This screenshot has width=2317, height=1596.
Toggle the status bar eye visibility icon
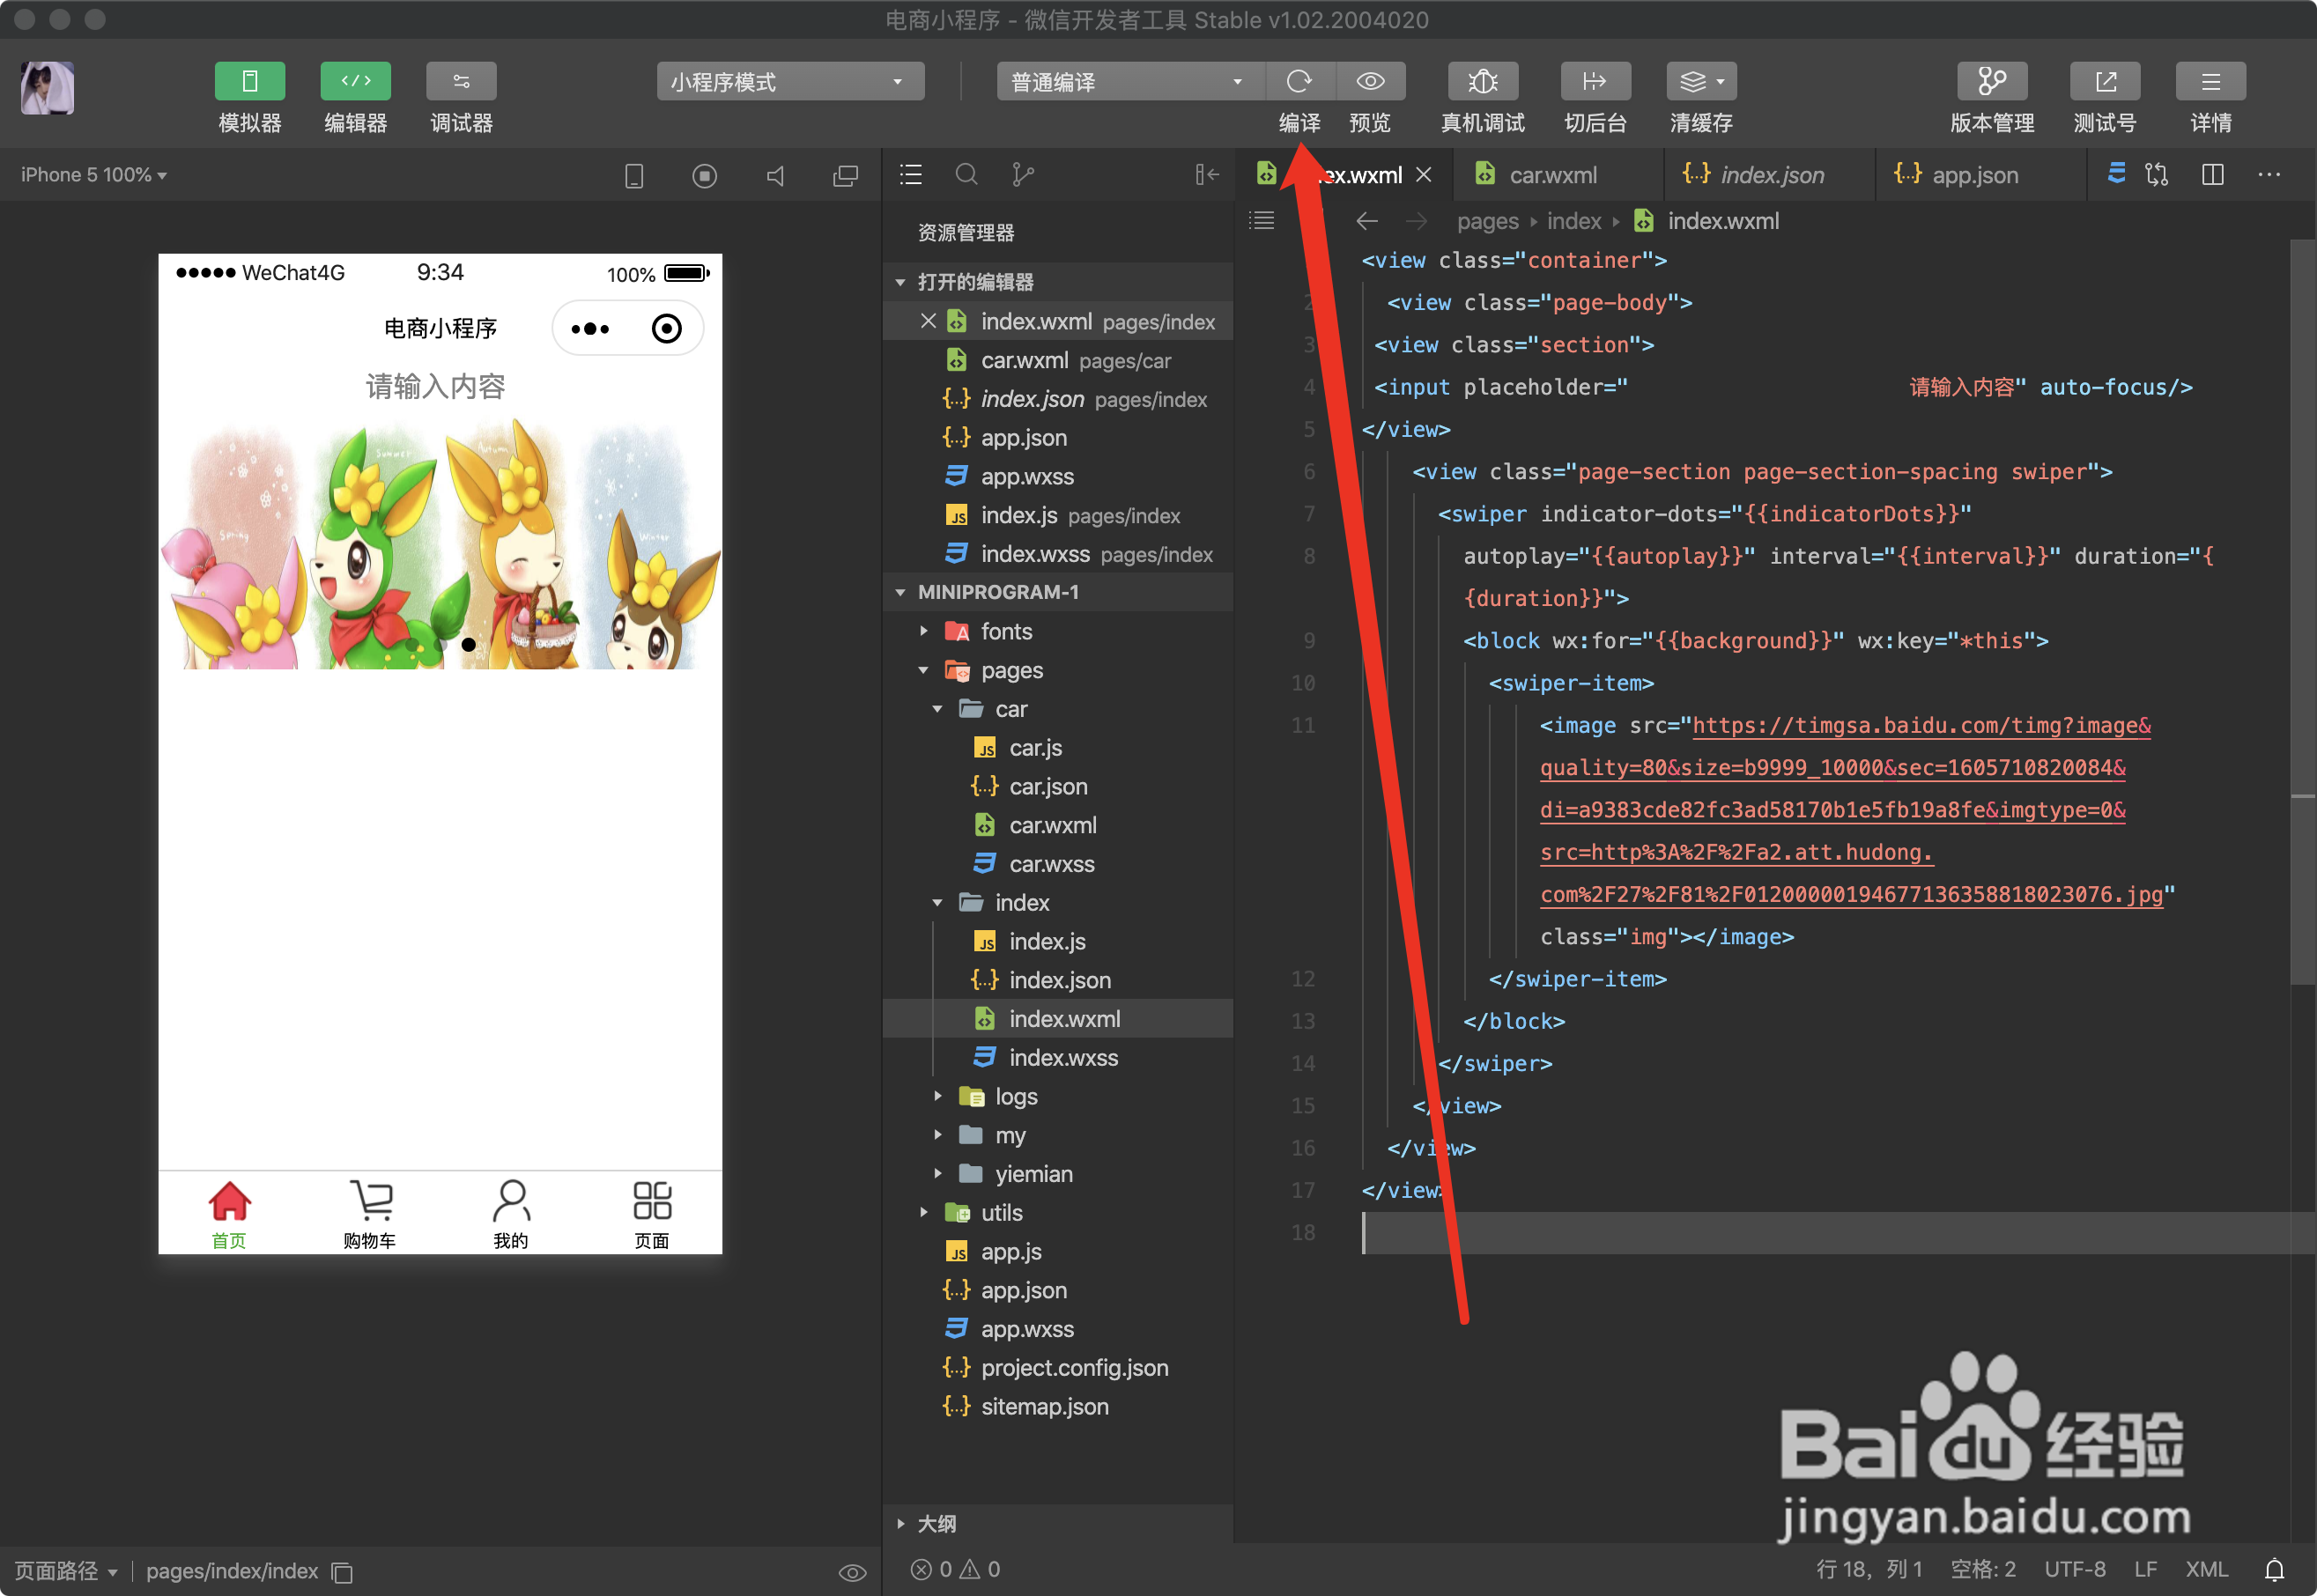(x=852, y=1572)
